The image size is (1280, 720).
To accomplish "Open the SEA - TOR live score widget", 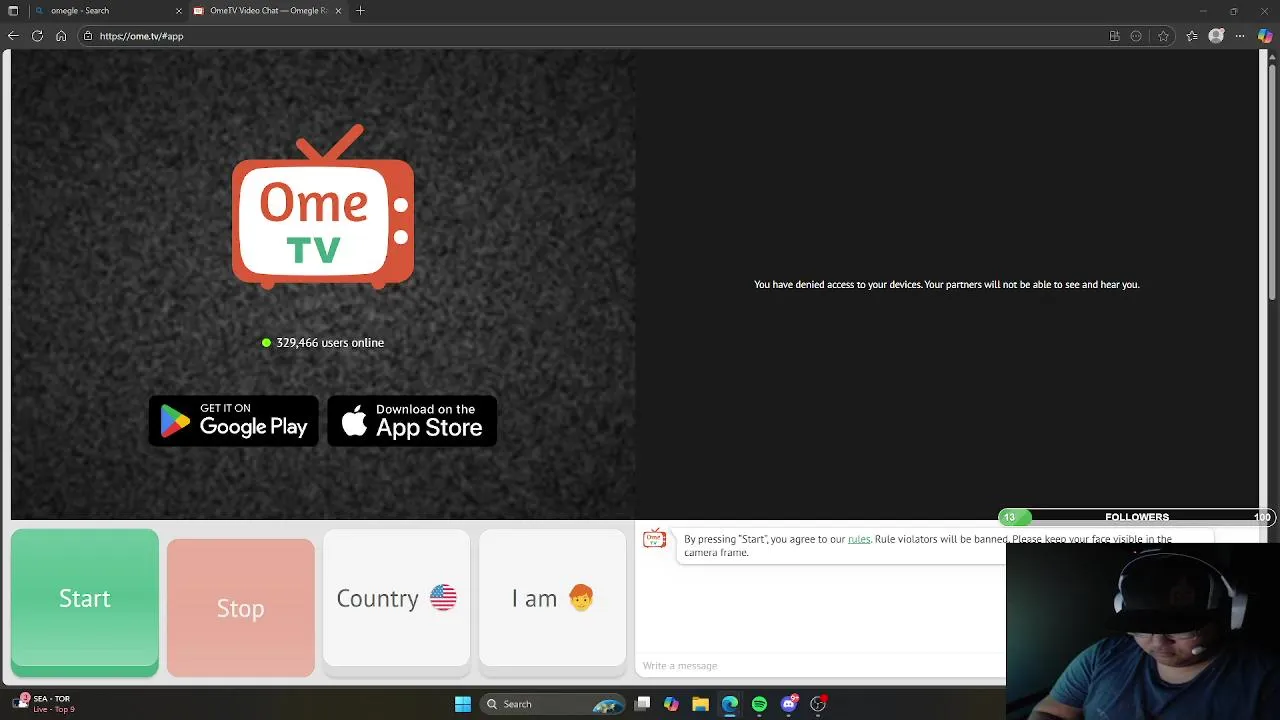I will pos(45,704).
